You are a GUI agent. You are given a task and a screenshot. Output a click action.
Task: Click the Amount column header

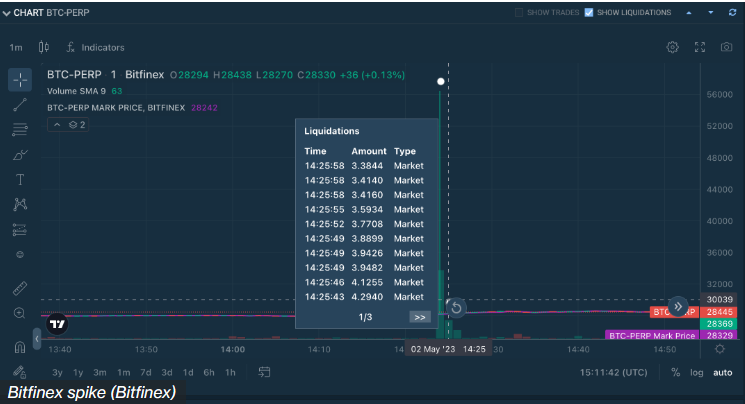(x=369, y=151)
